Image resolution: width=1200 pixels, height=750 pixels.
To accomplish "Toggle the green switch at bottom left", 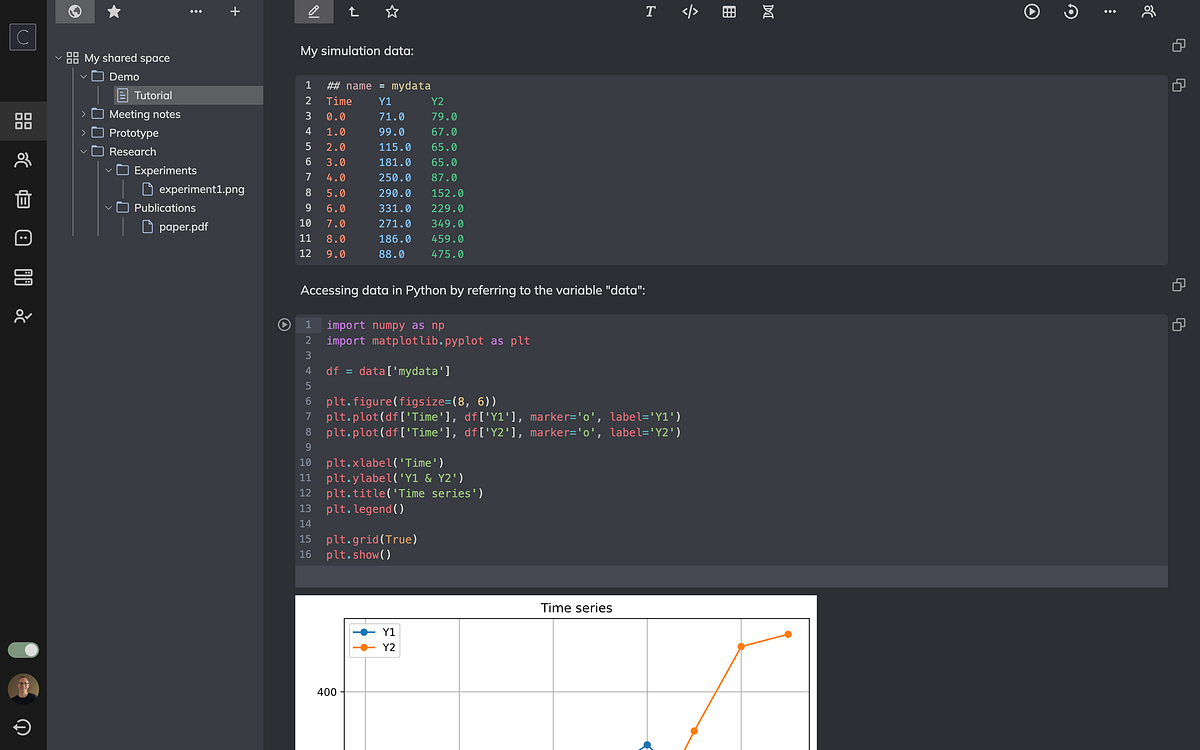I will pyautogui.click(x=23, y=650).
